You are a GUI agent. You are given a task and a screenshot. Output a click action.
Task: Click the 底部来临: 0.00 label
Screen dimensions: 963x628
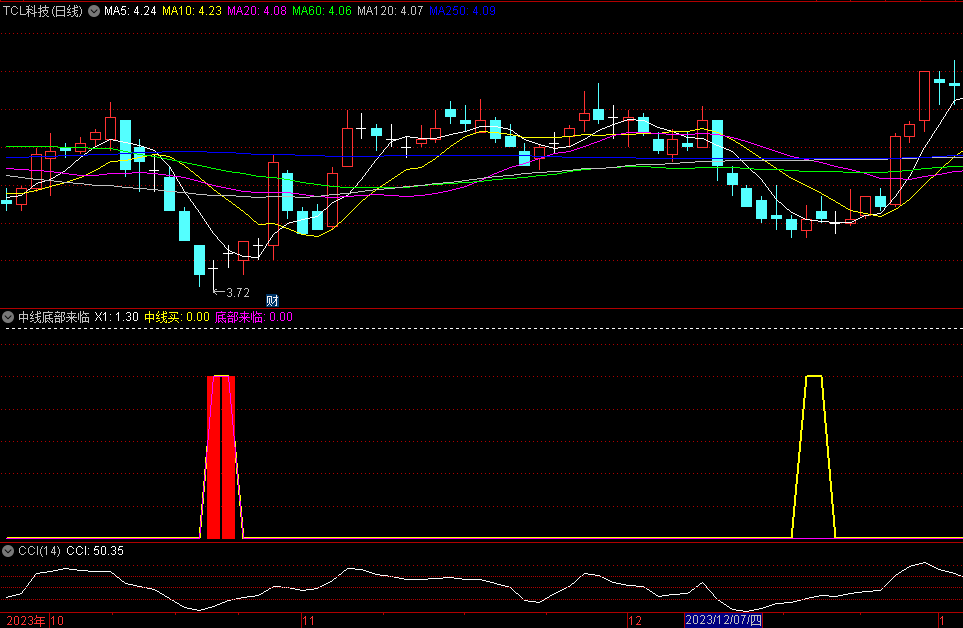(254, 317)
